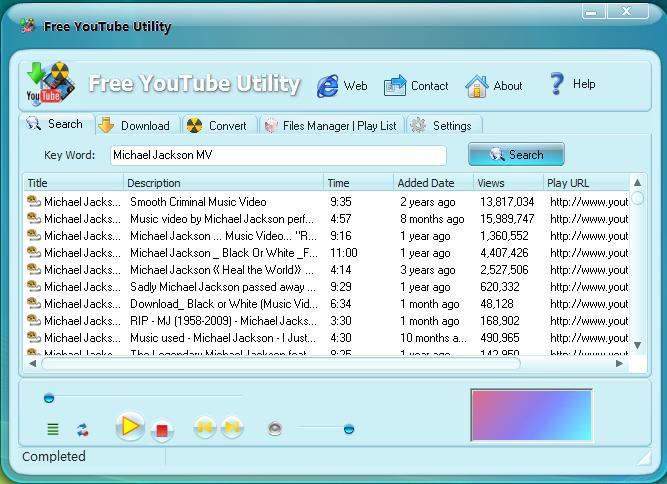Screen dimensions: 667x484
Task: Open the Settings tab
Action: 444,126
